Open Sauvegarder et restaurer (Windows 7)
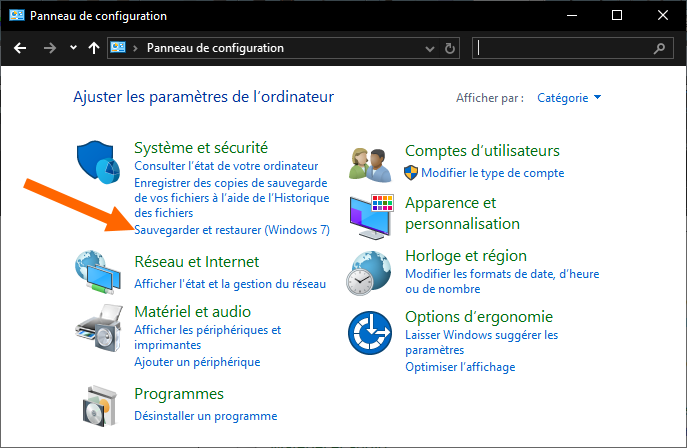687x448 pixels. (x=231, y=230)
